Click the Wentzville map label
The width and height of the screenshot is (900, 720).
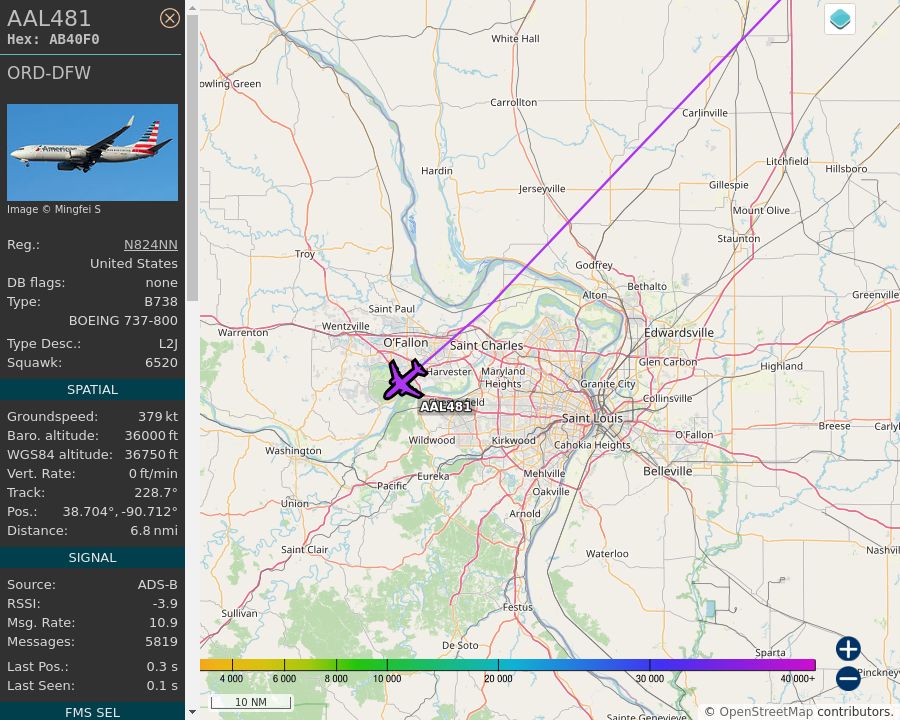[346, 326]
